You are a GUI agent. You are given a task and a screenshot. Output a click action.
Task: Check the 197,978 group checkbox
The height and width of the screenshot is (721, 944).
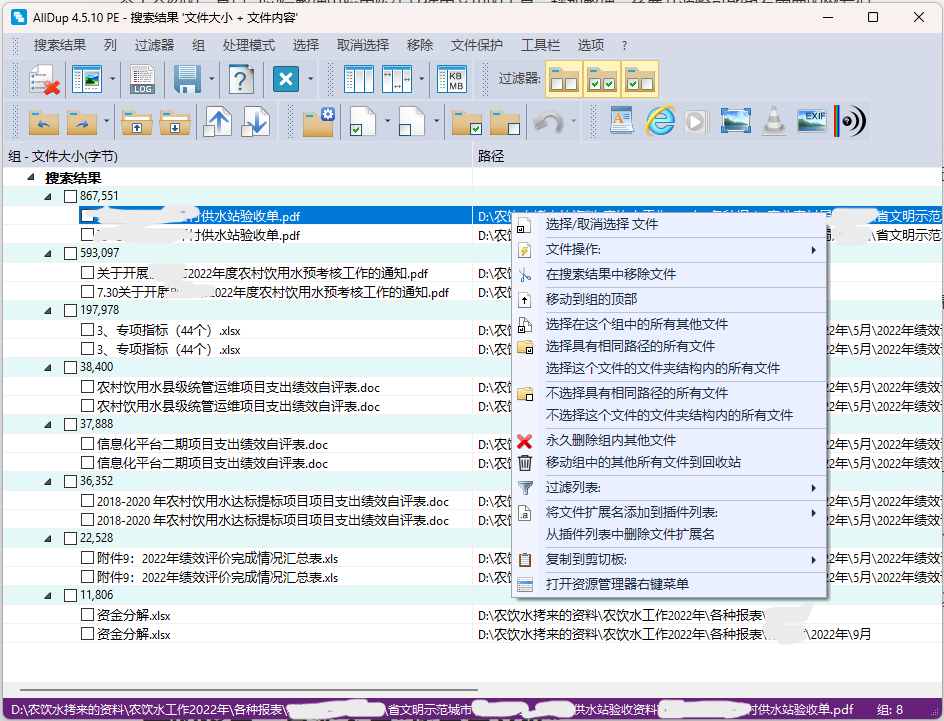[x=70, y=311]
